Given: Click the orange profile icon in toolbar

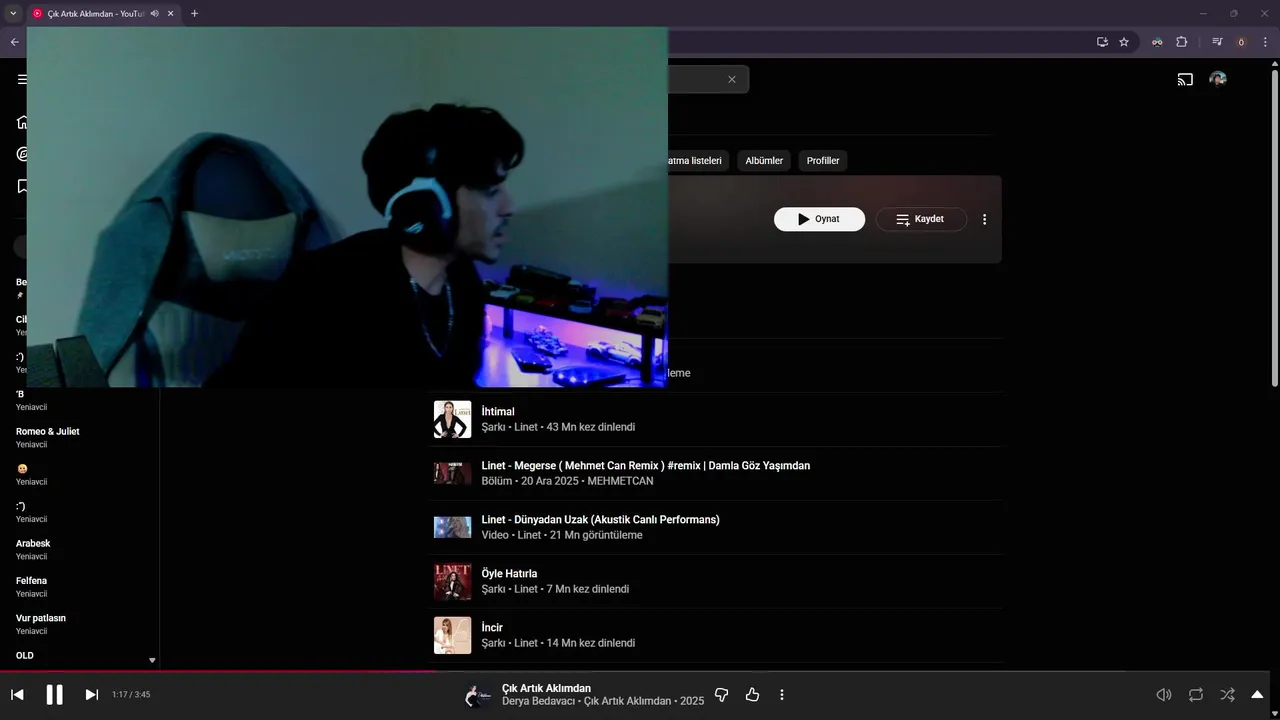Looking at the screenshot, I should 1242,42.
